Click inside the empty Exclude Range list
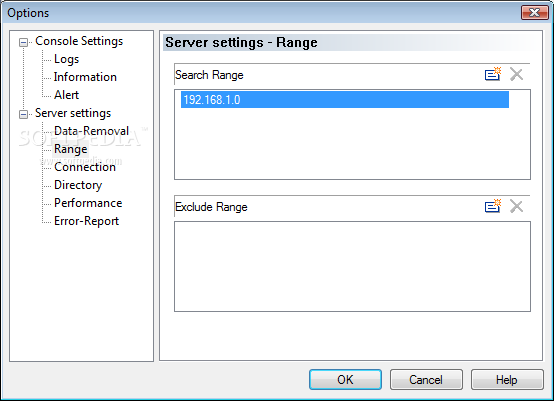 352,266
